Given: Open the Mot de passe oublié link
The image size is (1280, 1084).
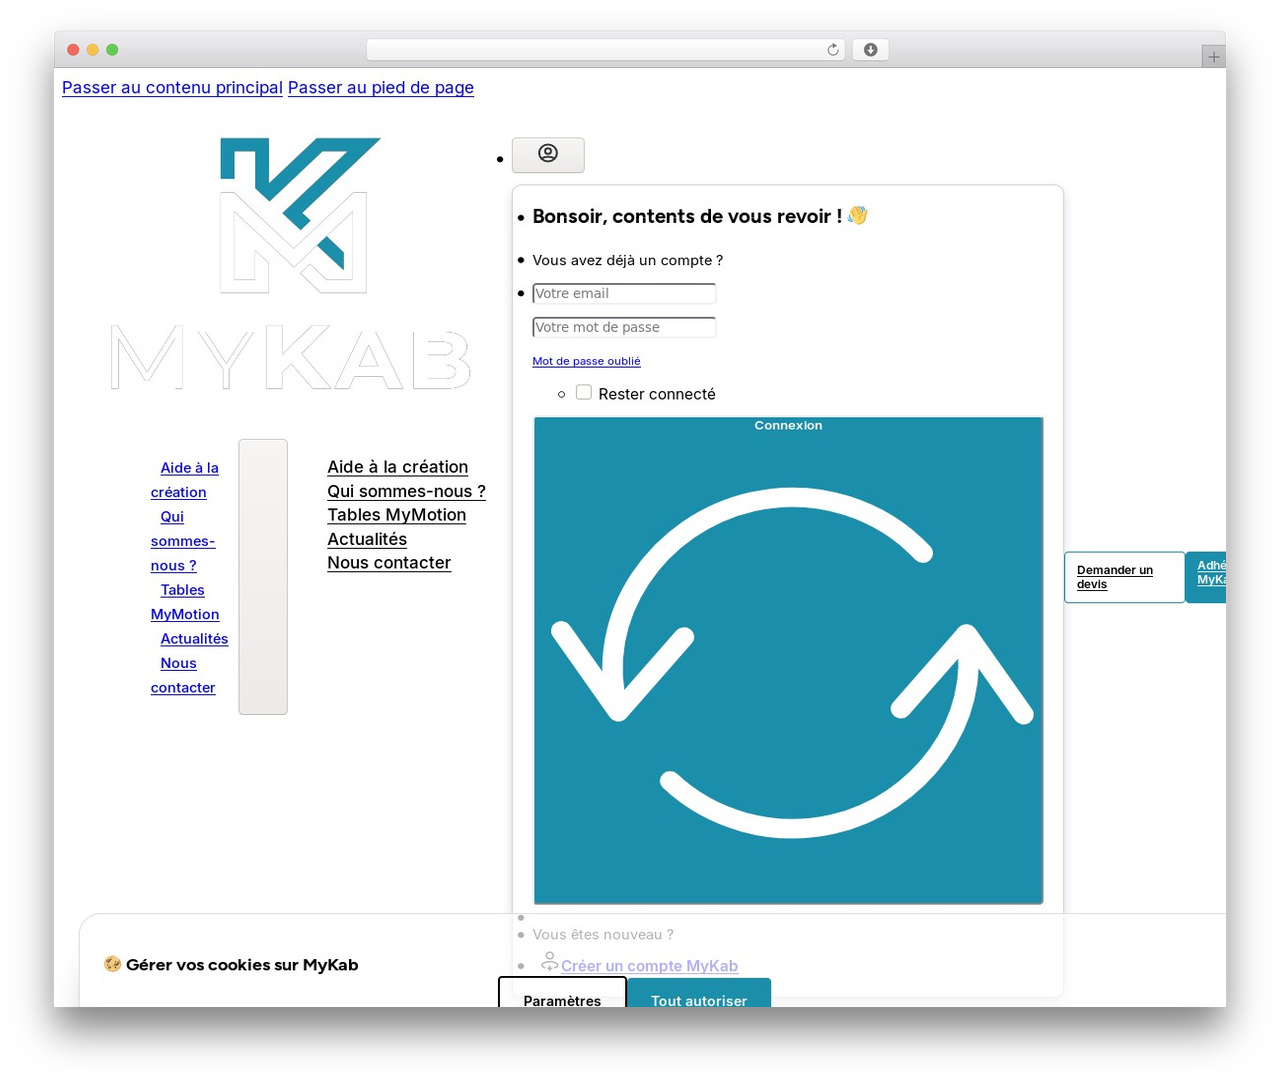Looking at the screenshot, I should pos(586,361).
